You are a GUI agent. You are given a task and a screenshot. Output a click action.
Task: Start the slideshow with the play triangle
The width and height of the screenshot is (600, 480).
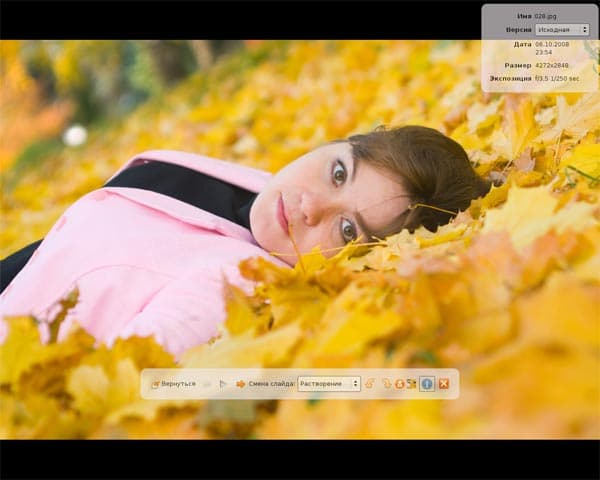(223, 384)
